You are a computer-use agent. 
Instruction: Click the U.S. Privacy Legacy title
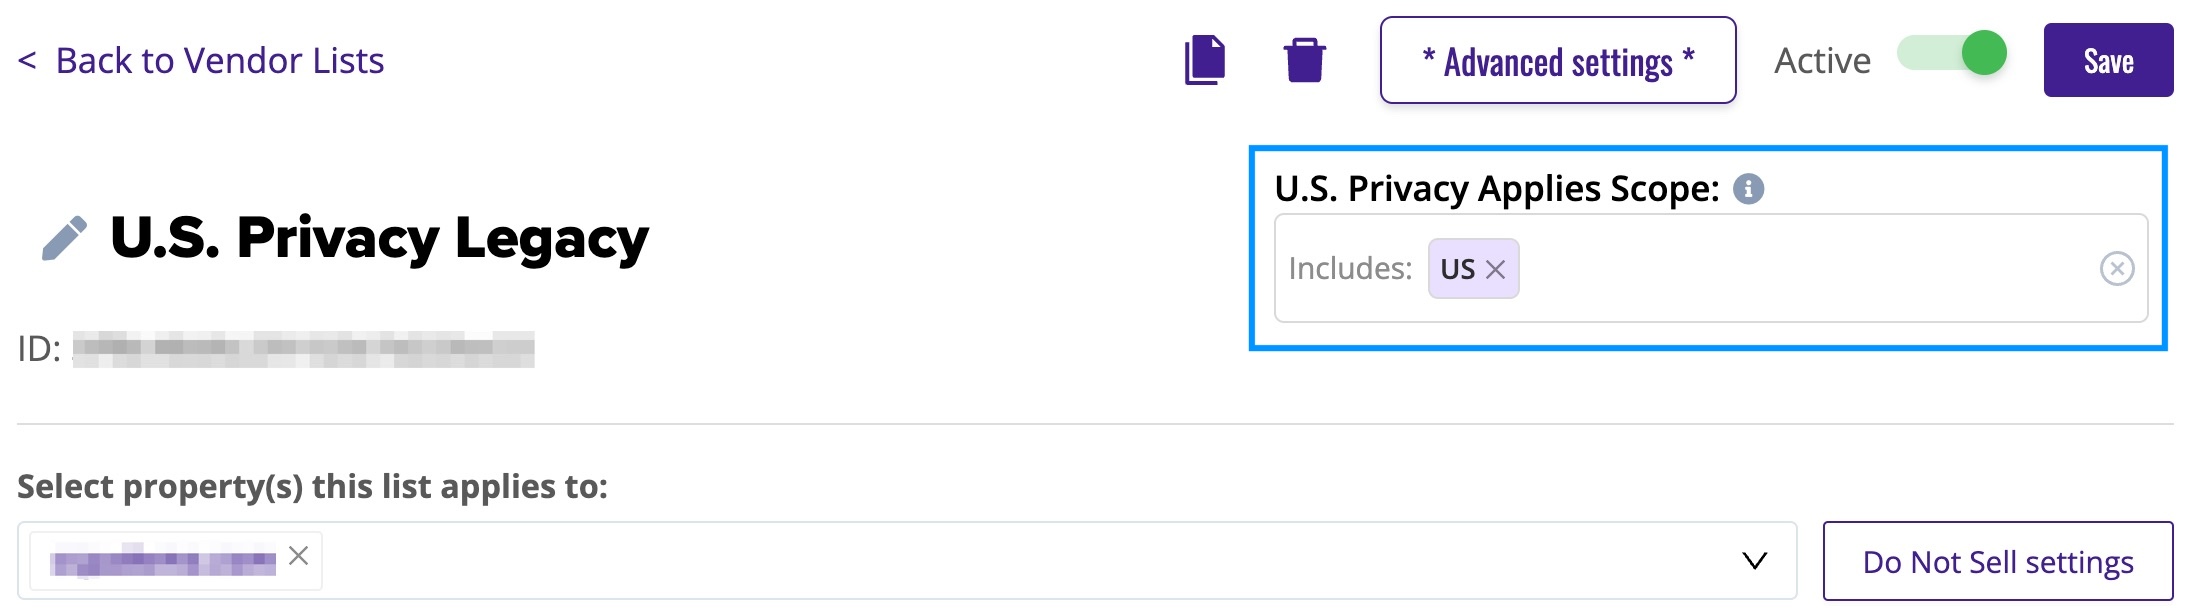click(x=379, y=239)
